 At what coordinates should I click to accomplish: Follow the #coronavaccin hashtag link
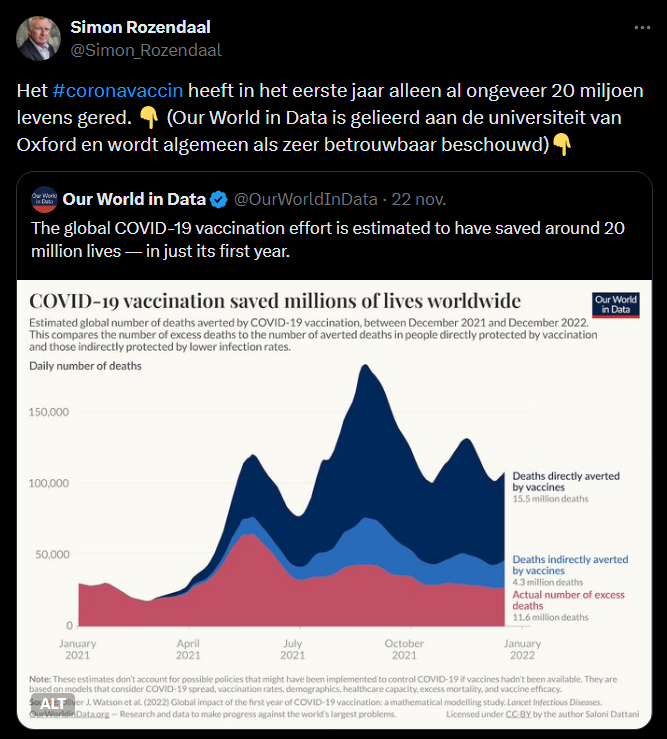(117, 90)
